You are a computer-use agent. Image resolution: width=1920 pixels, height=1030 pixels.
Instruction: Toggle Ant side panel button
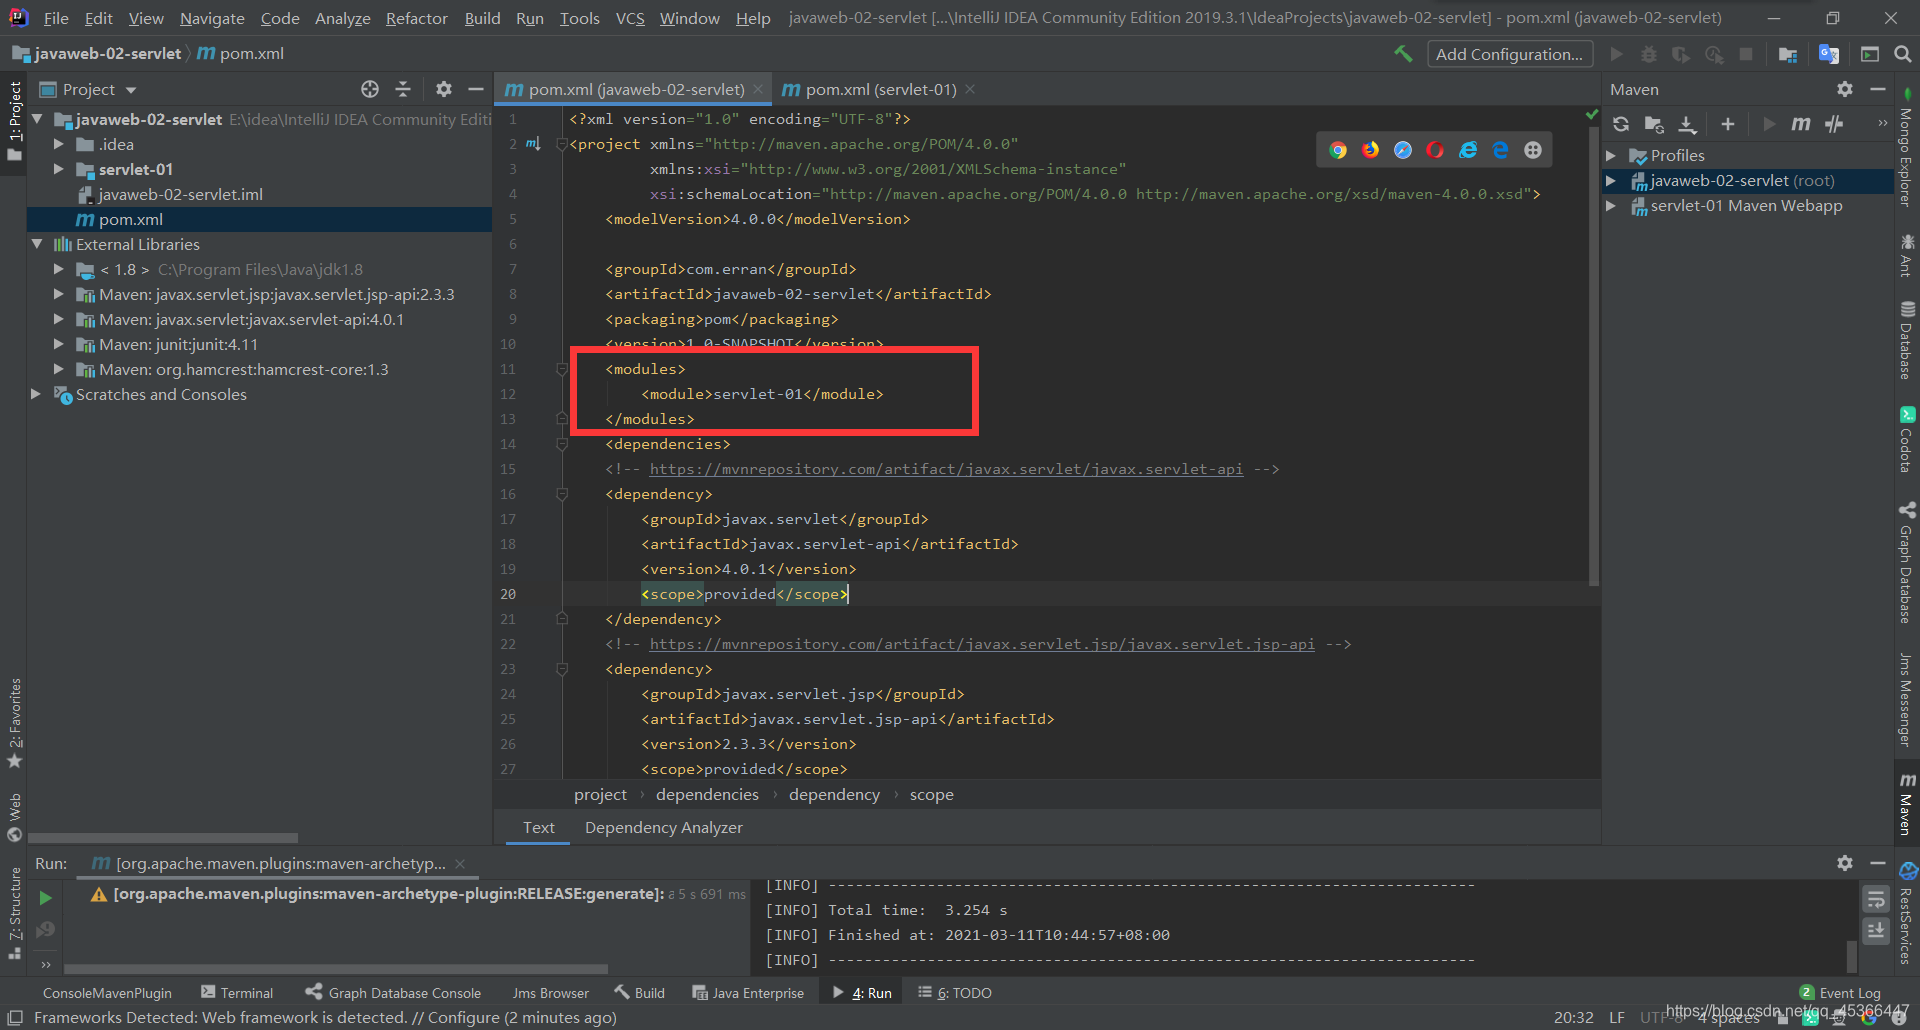[1906, 255]
